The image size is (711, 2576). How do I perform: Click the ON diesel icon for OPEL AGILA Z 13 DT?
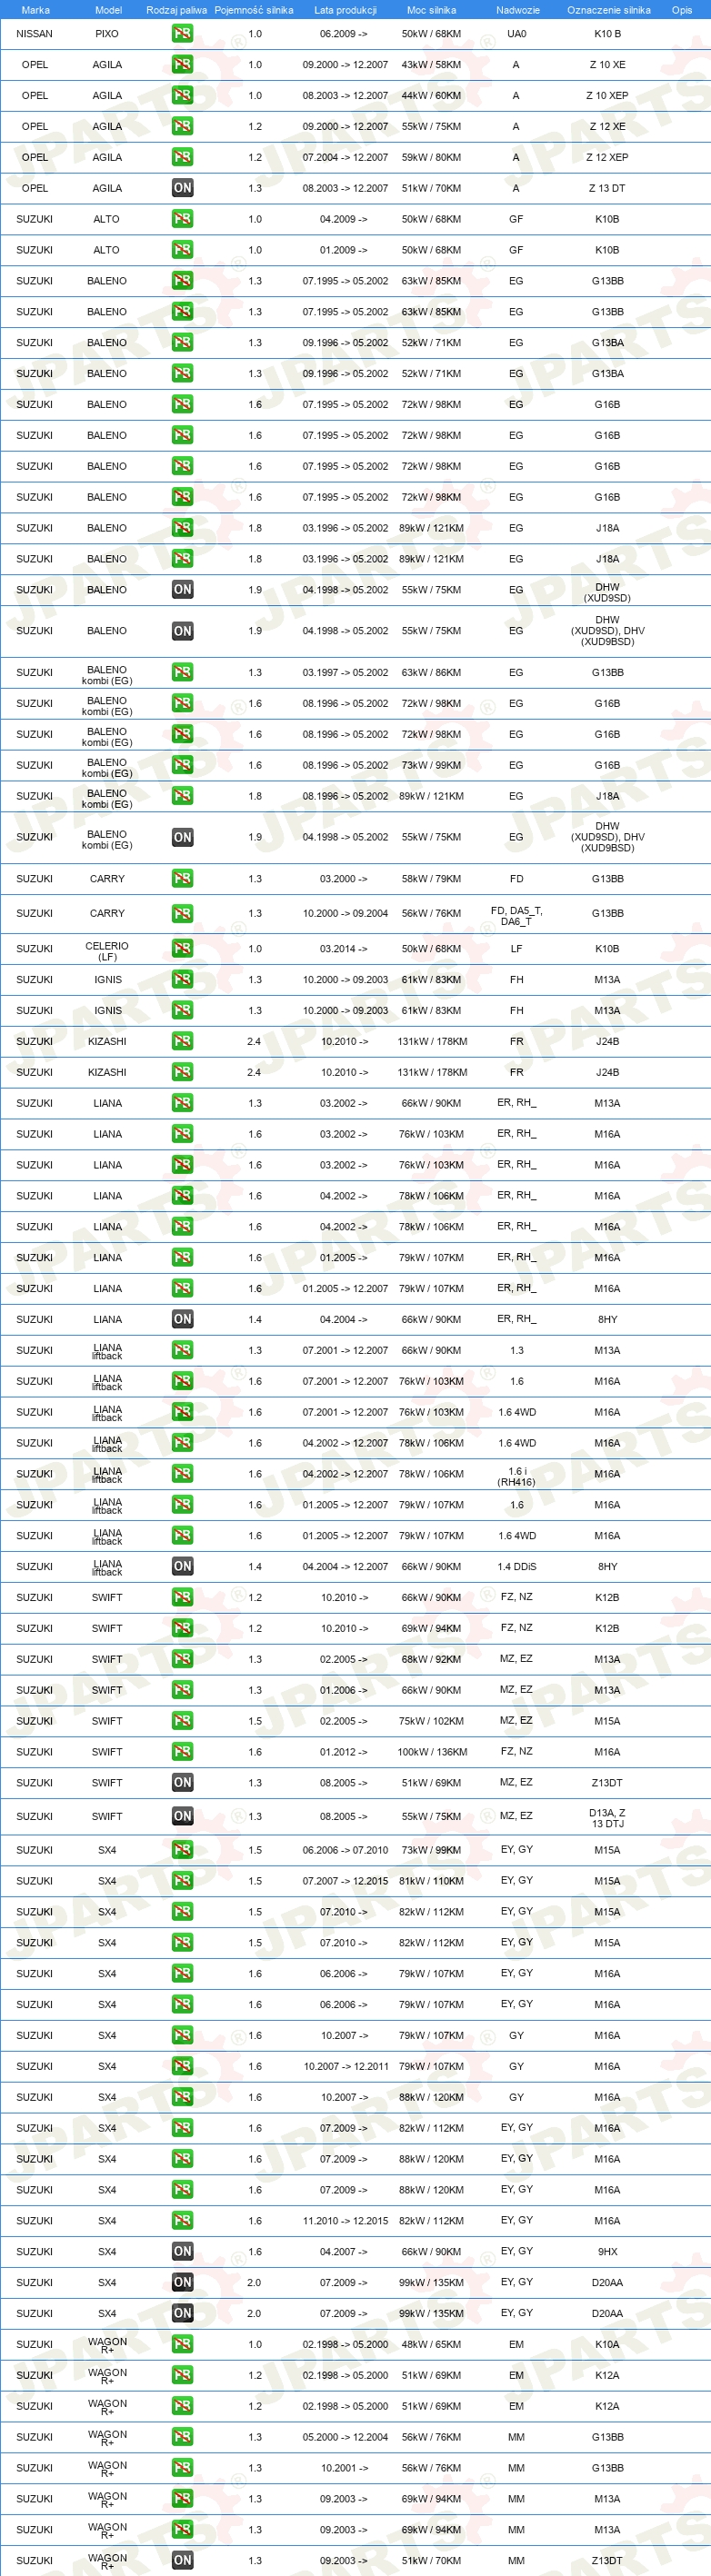[x=182, y=188]
